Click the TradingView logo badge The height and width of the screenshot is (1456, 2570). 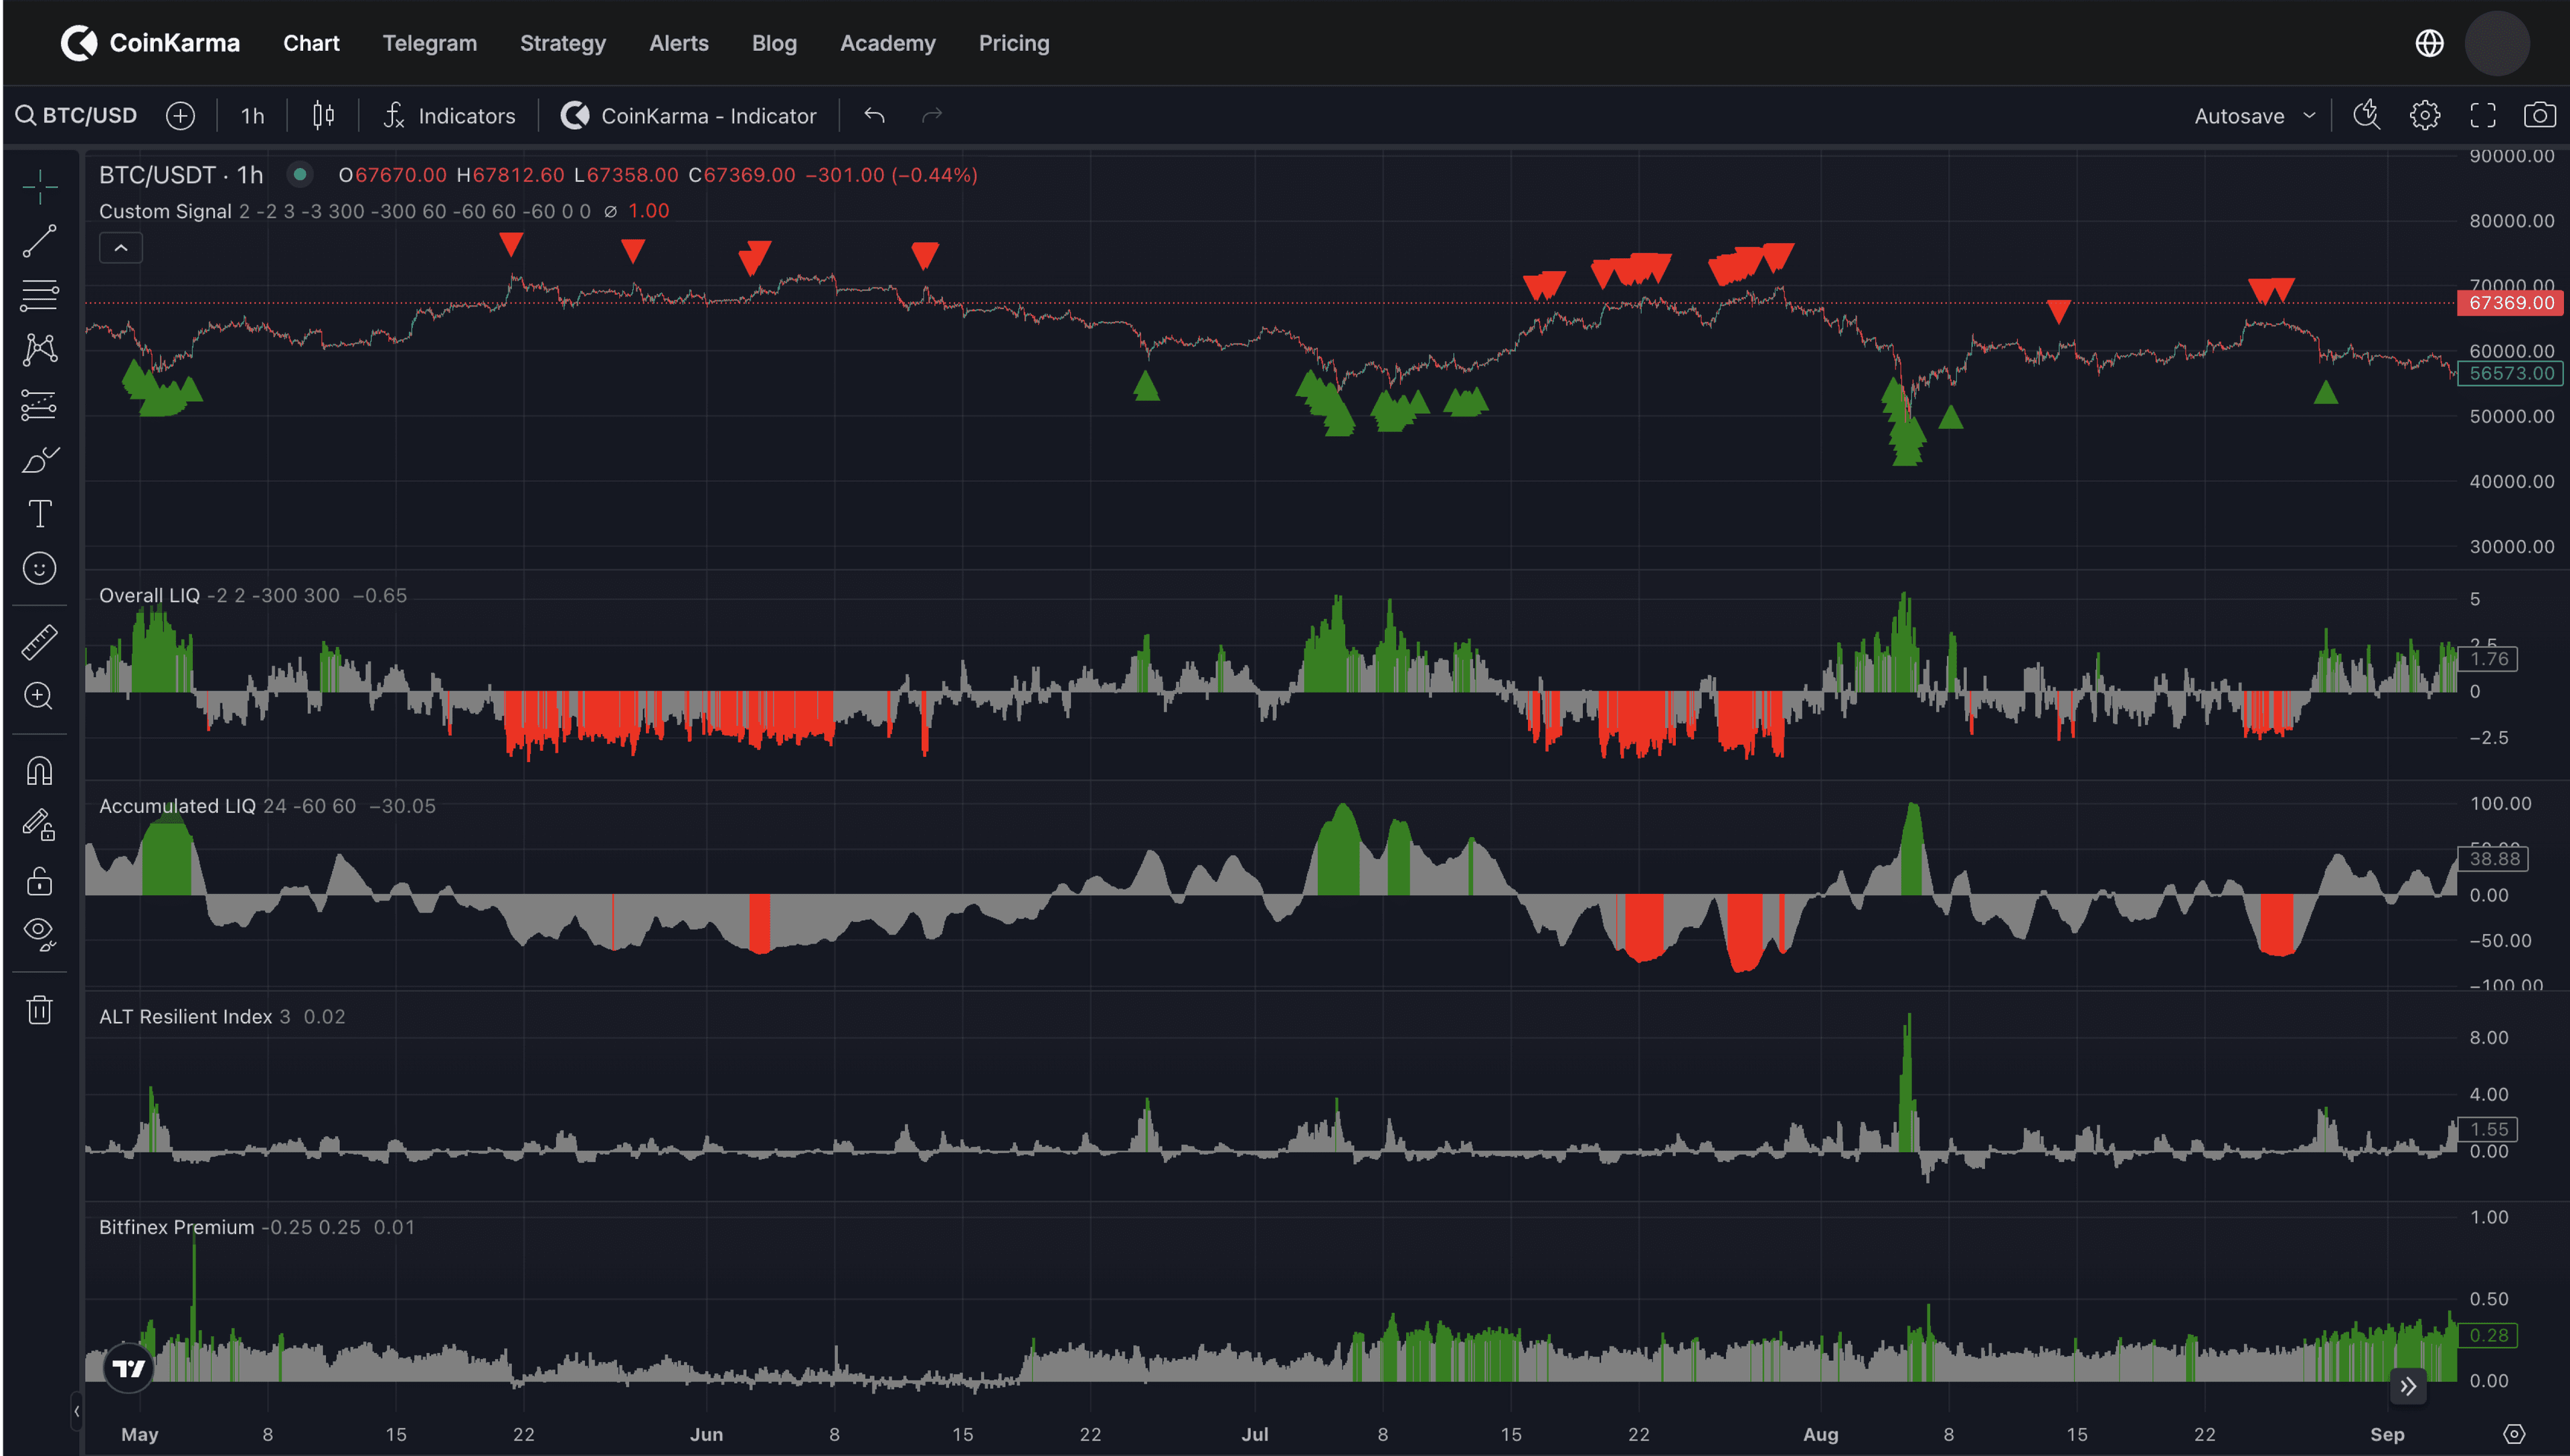click(128, 1368)
